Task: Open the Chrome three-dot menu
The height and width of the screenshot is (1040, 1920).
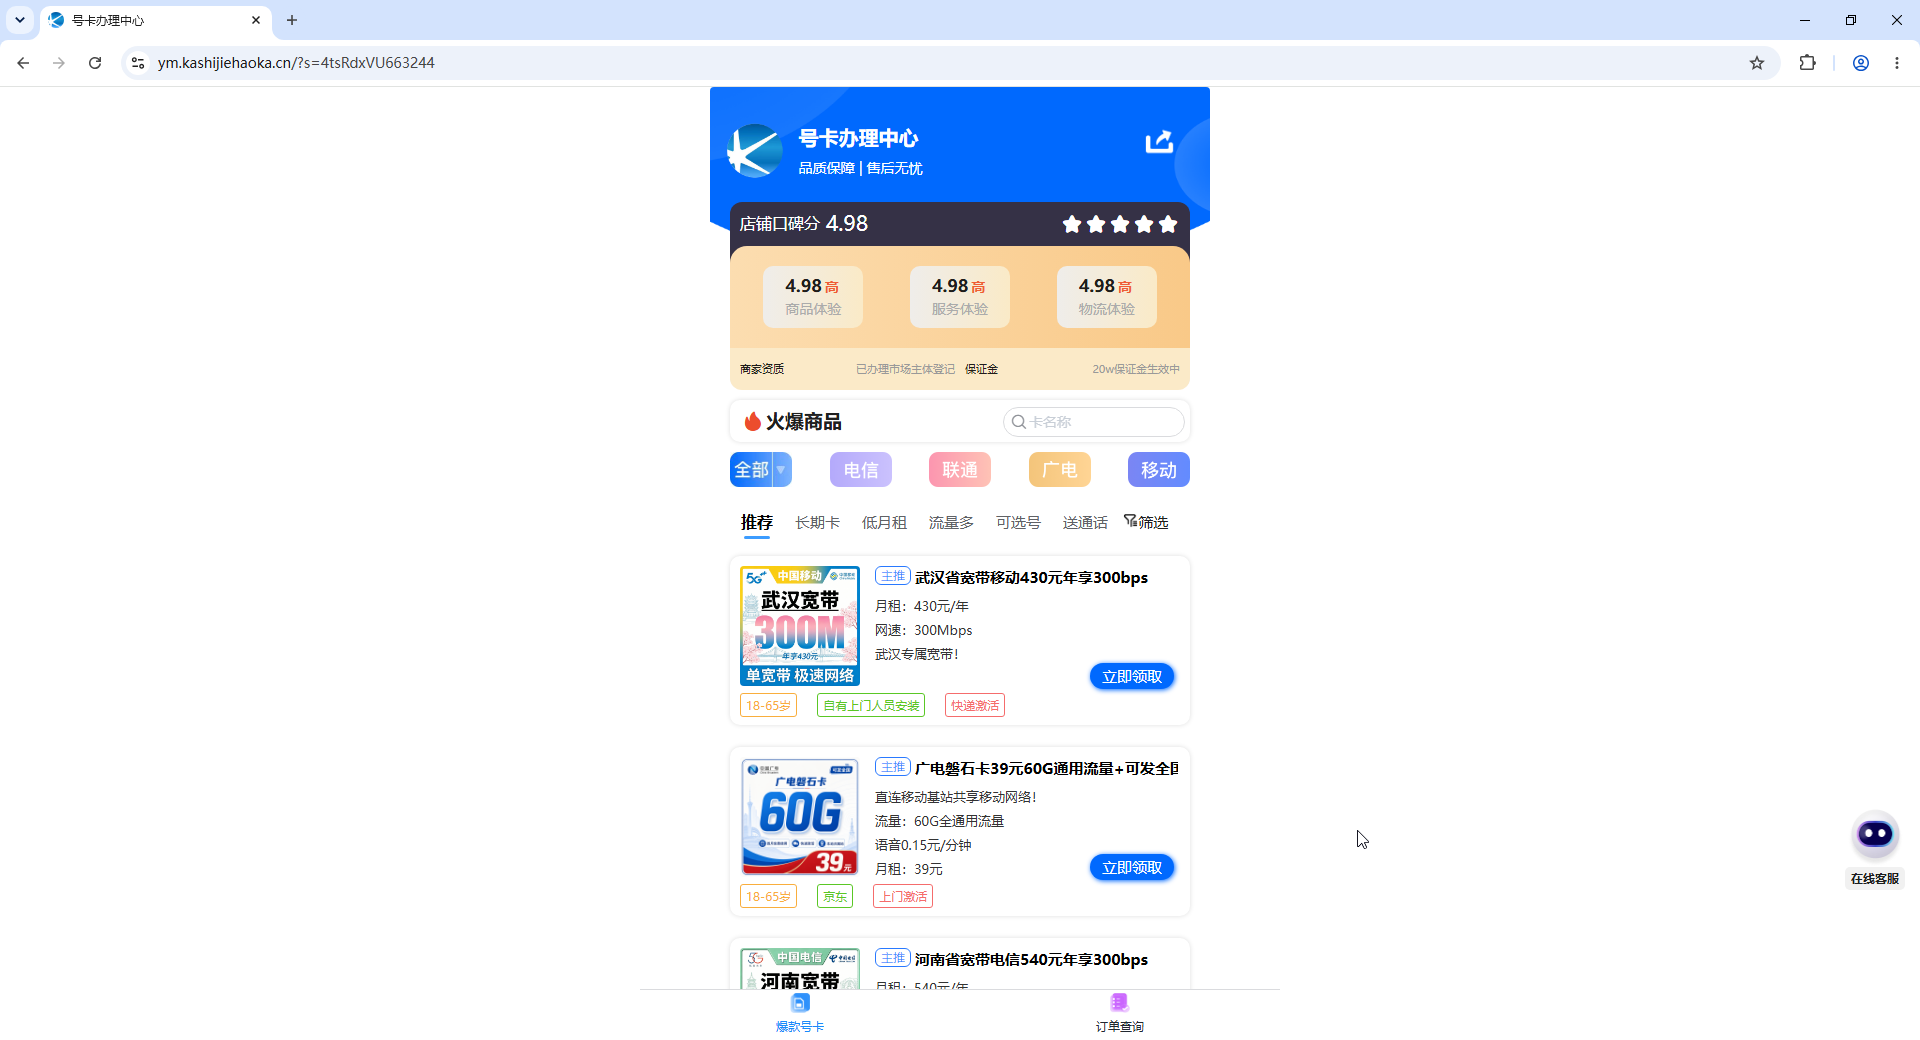Action: click(1897, 63)
